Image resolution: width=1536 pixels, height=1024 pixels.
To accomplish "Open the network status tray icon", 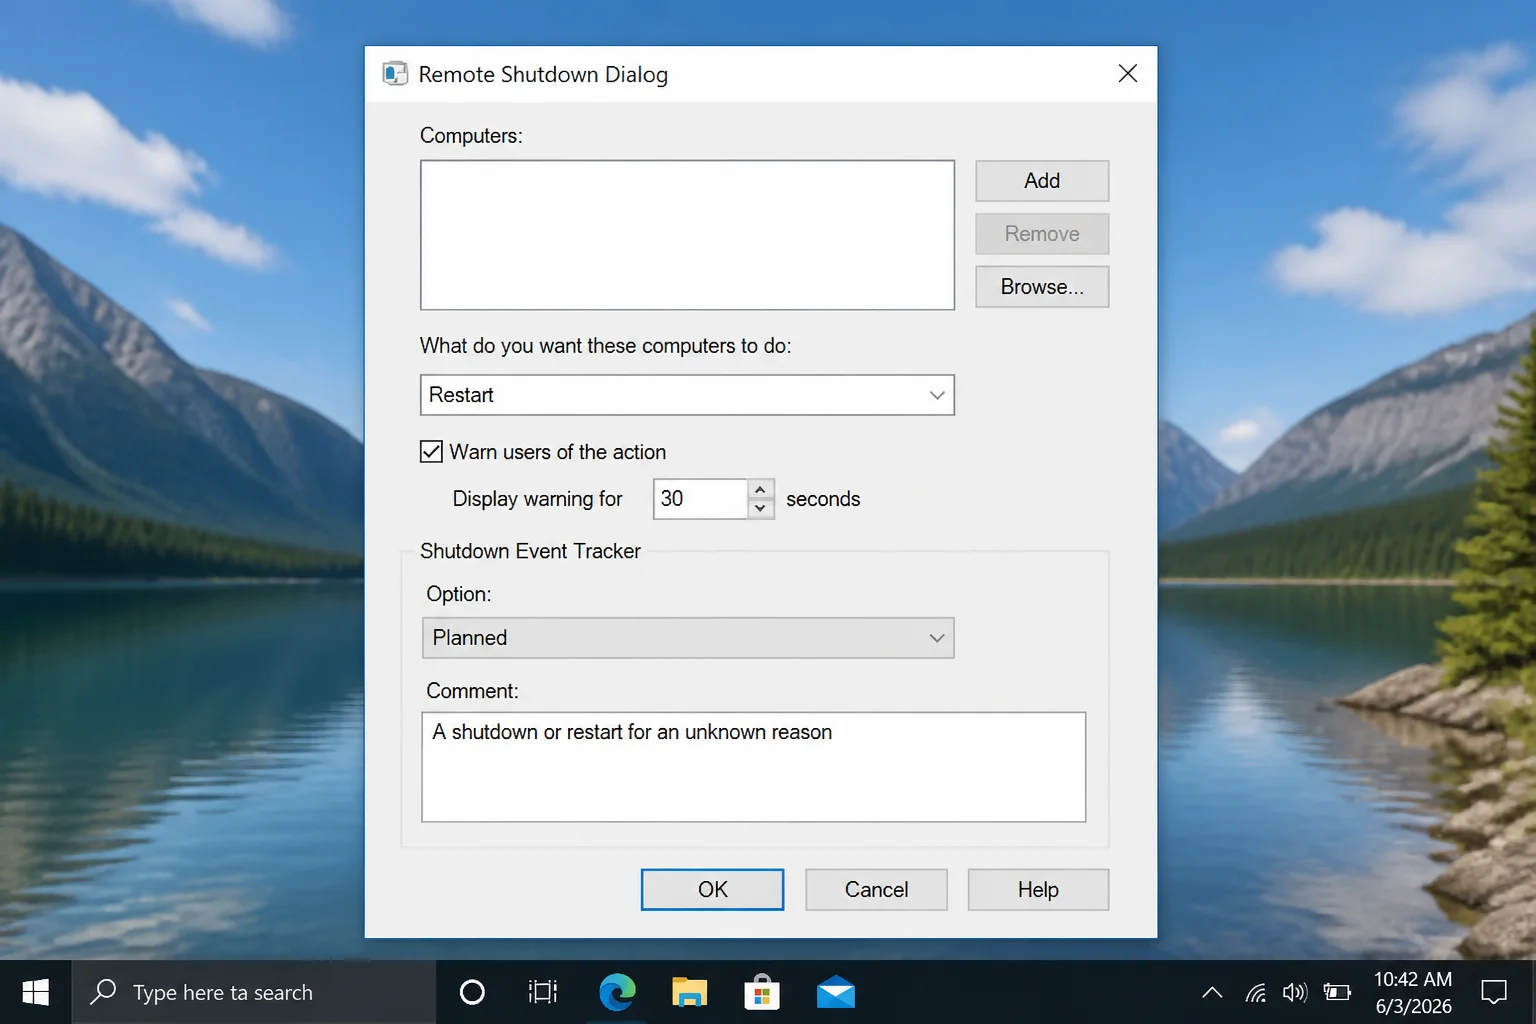I will click(x=1255, y=992).
